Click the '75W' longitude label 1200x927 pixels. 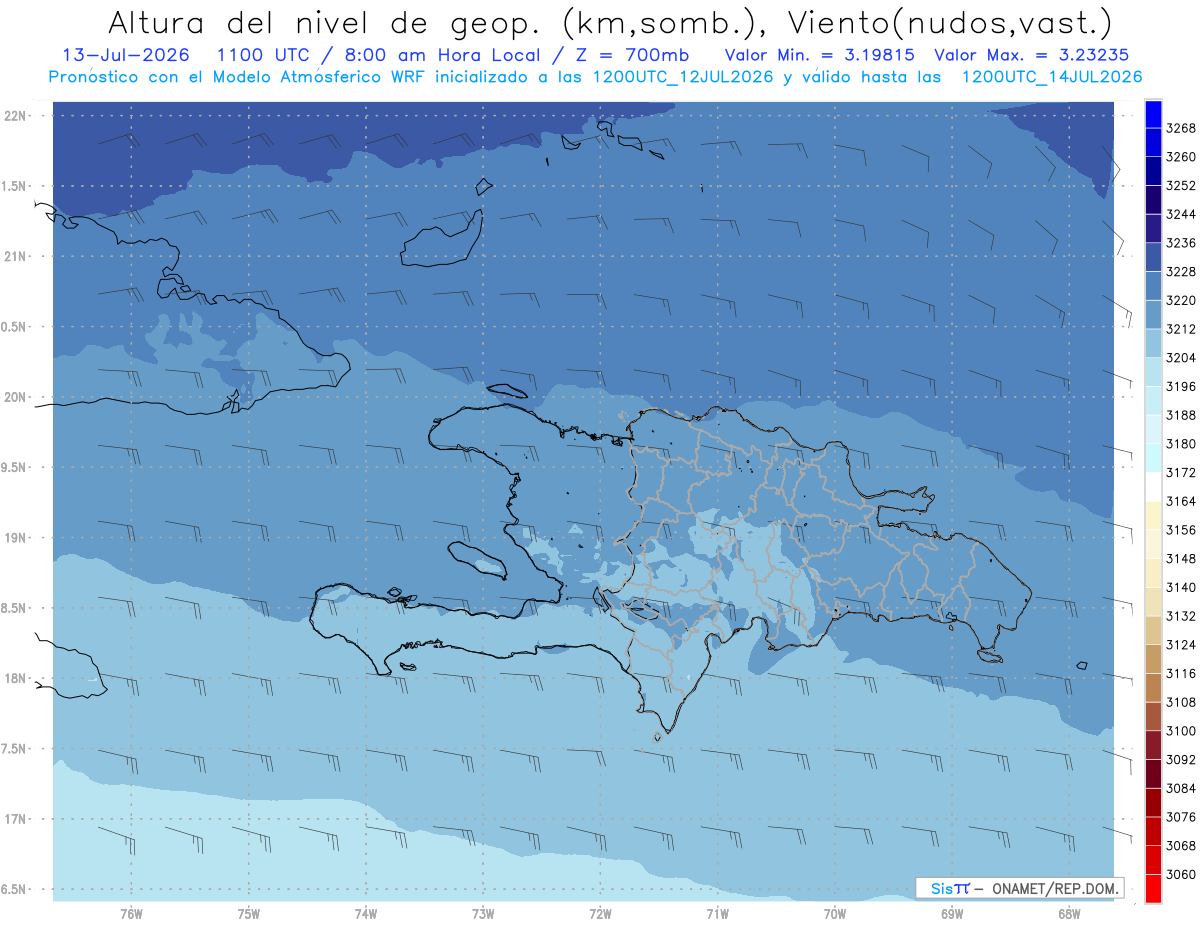tap(249, 913)
